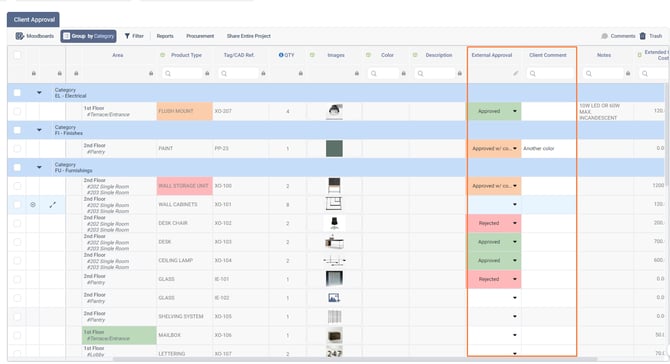This screenshot has width=670, height=364.
Task: Click the lock icon in Area column
Action: pyautogui.click(x=151, y=73)
